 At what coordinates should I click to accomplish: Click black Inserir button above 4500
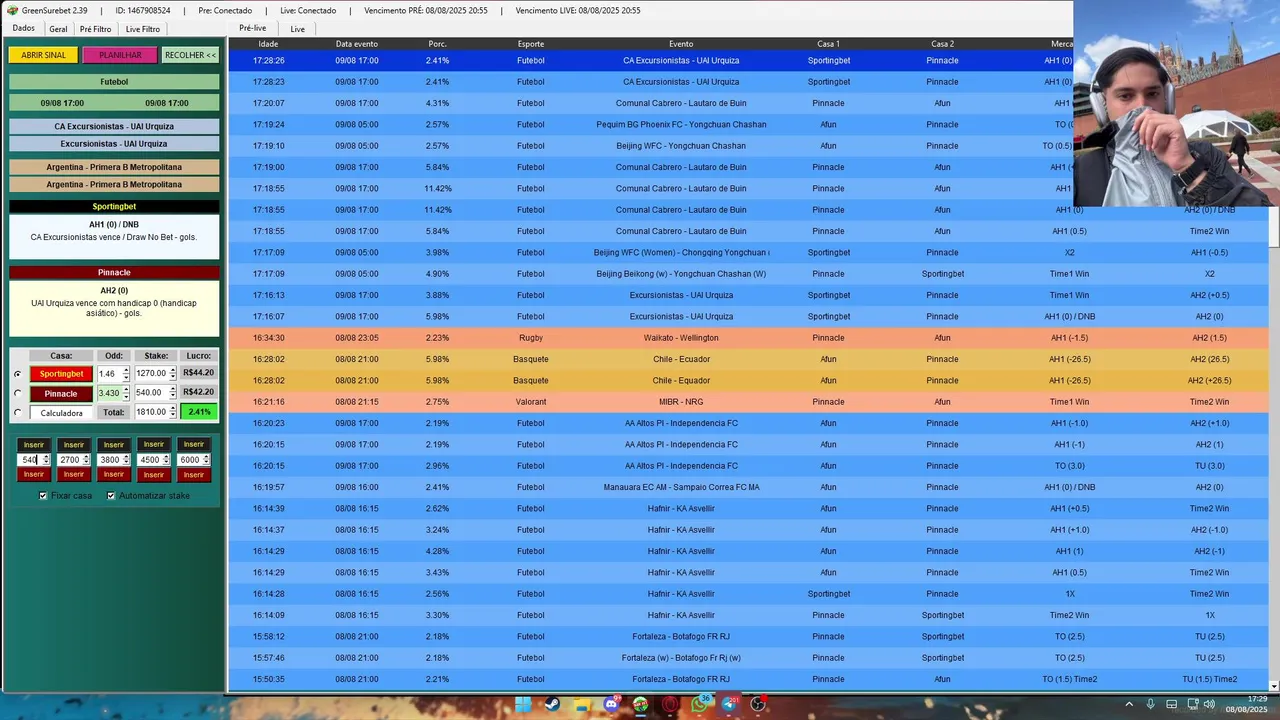click(154, 444)
